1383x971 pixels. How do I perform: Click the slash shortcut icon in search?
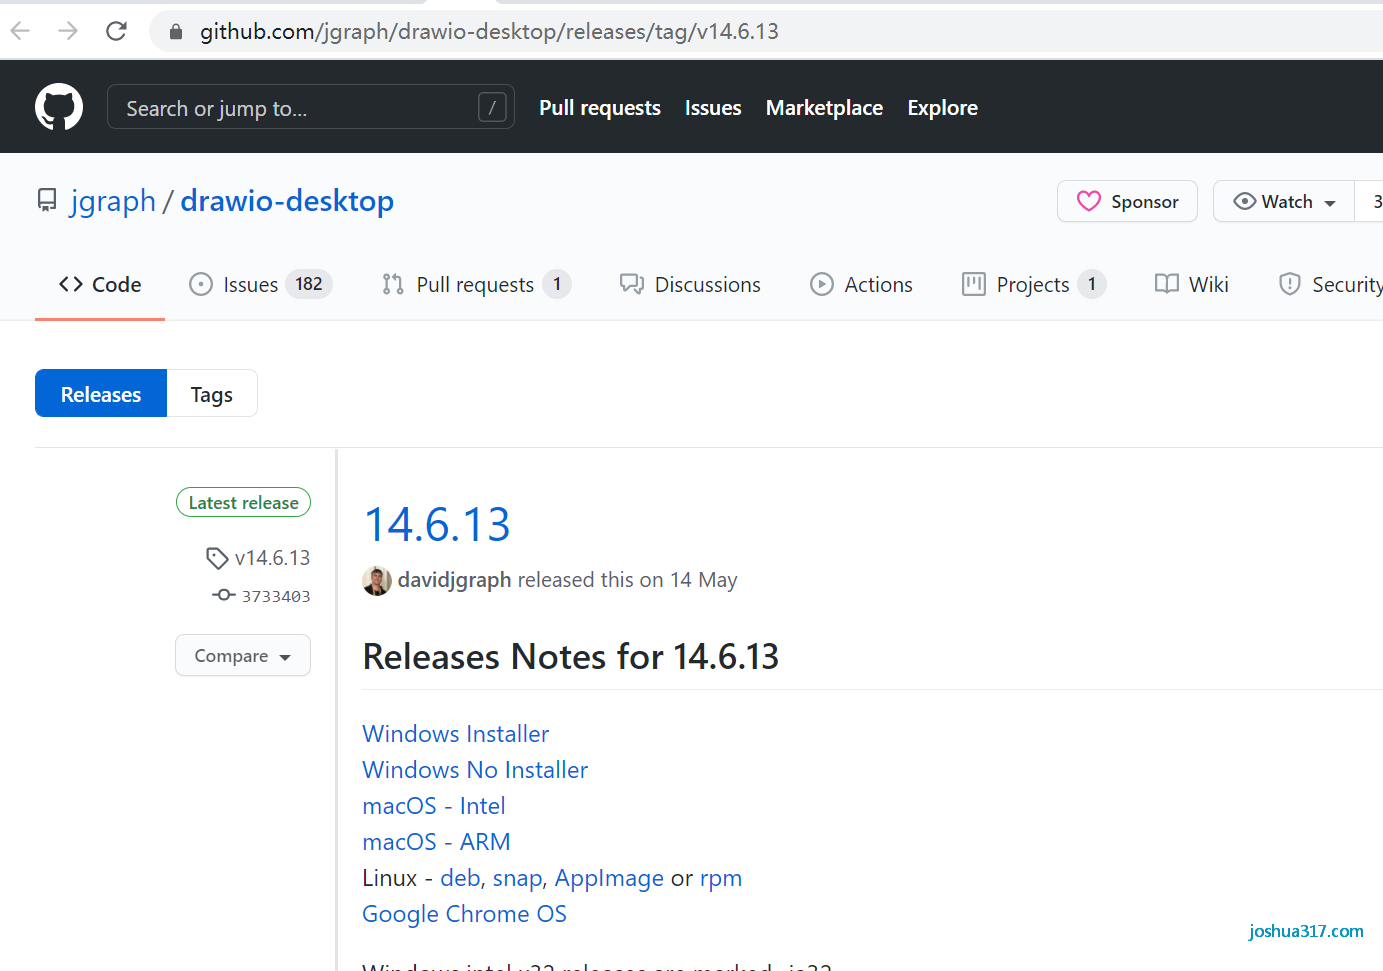pos(492,107)
